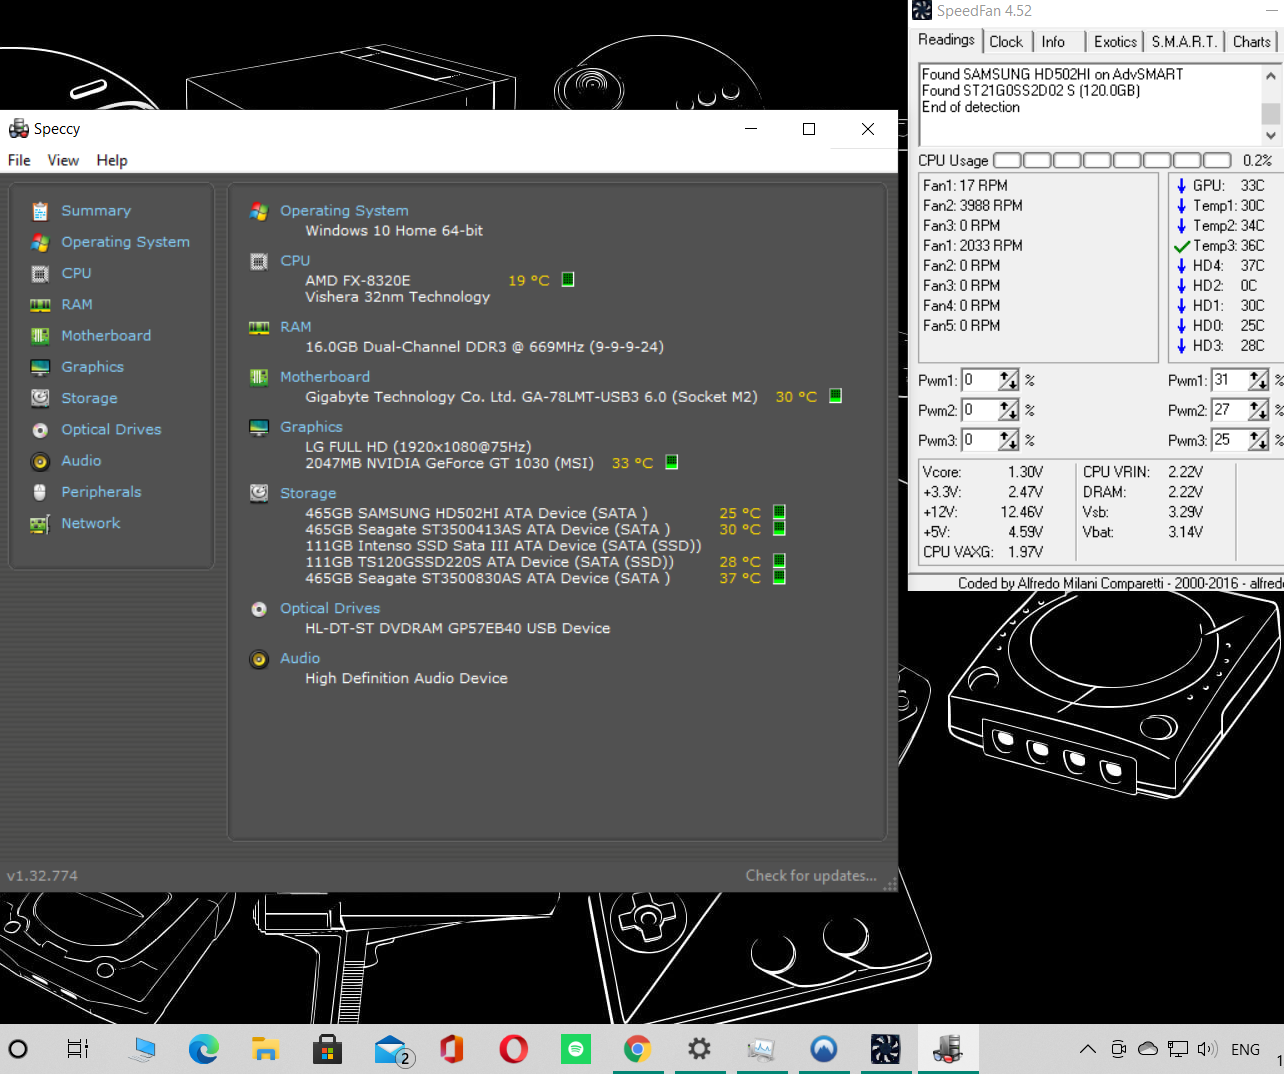Click Check for updates link in Speccy
The image size is (1284, 1075).
[811, 876]
